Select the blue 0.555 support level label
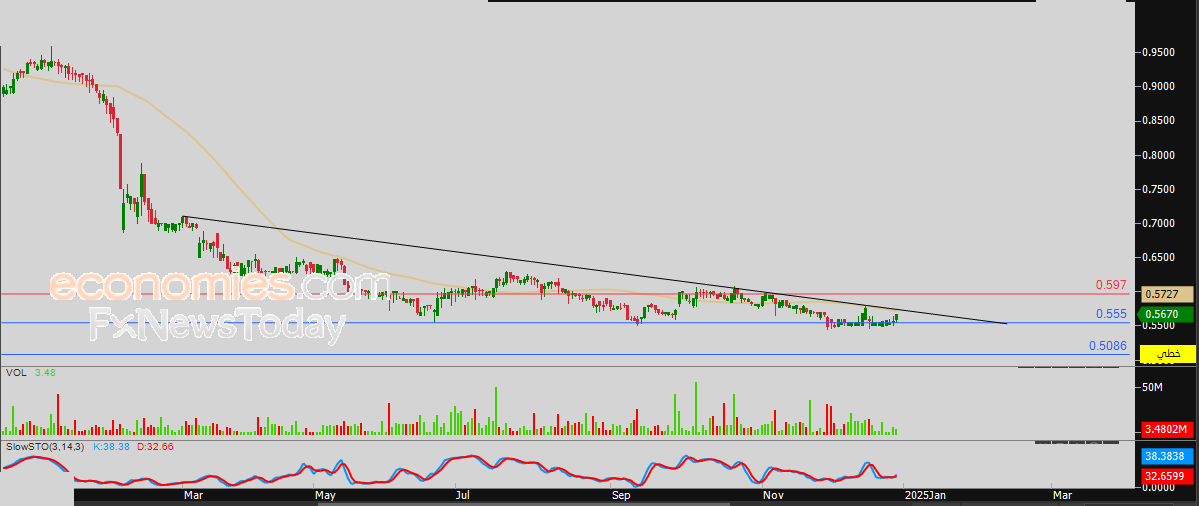 (1111, 313)
